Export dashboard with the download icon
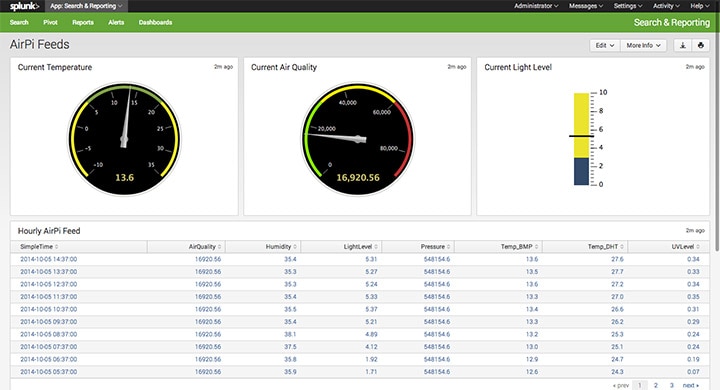The width and height of the screenshot is (720, 390). point(683,45)
